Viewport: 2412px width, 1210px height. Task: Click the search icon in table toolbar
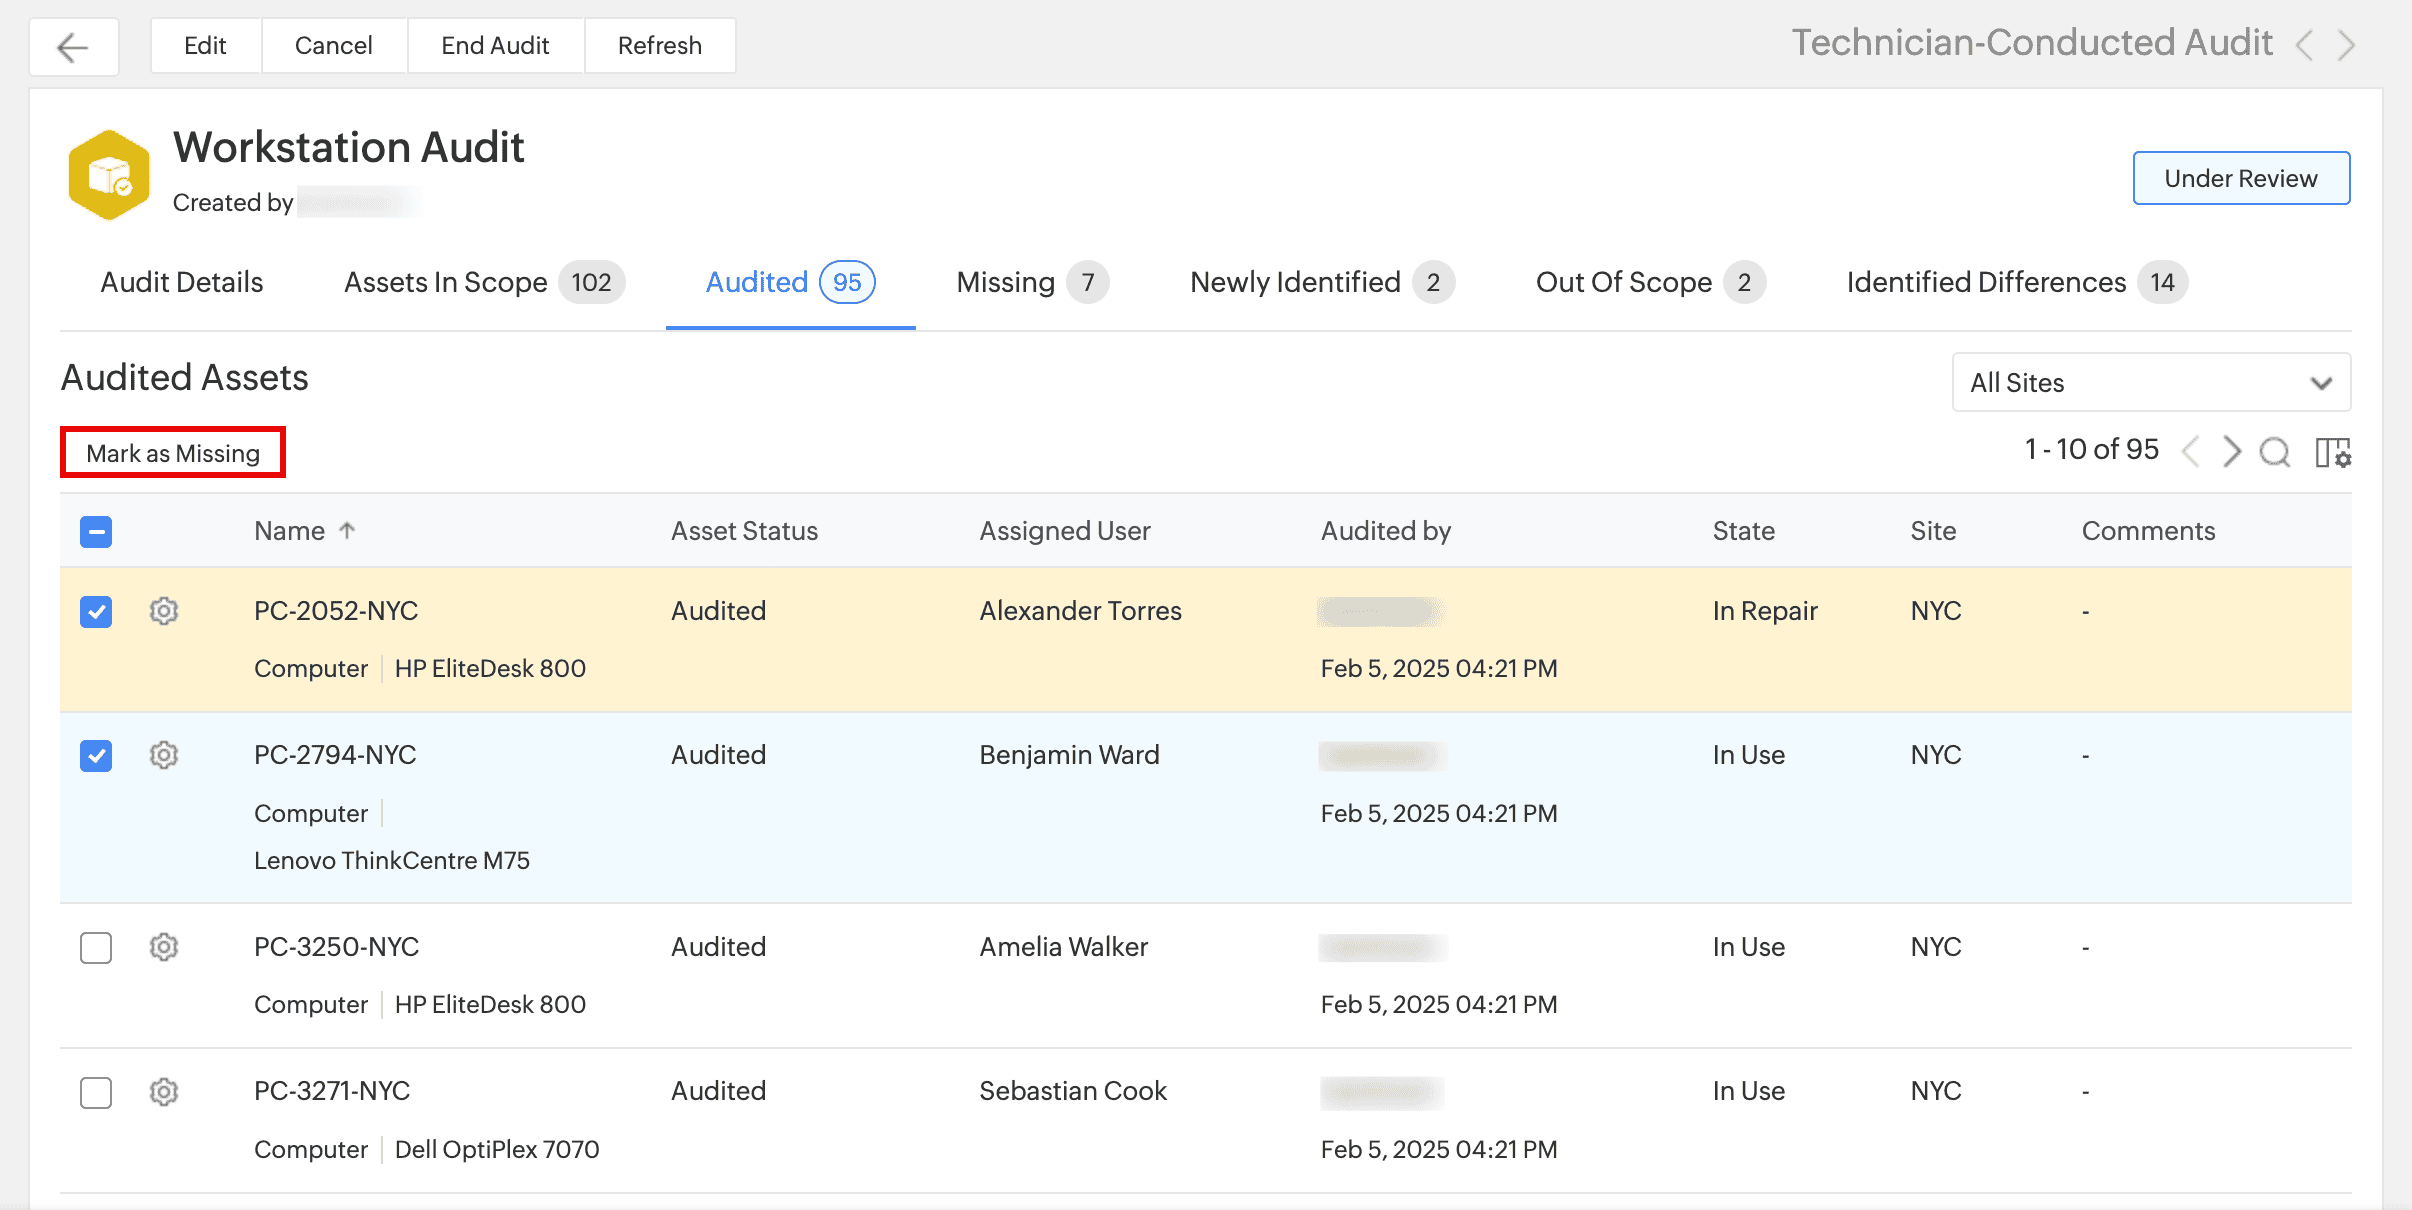coord(2275,452)
